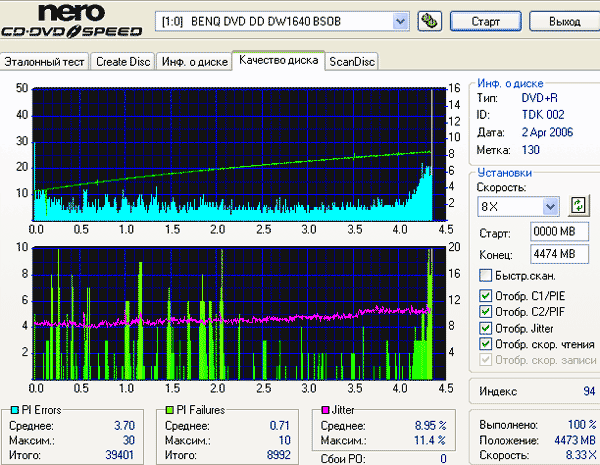The height and width of the screenshot is (465, 600).
Task: Expand the 8X speed dropdown
Action: pos(550,207)
